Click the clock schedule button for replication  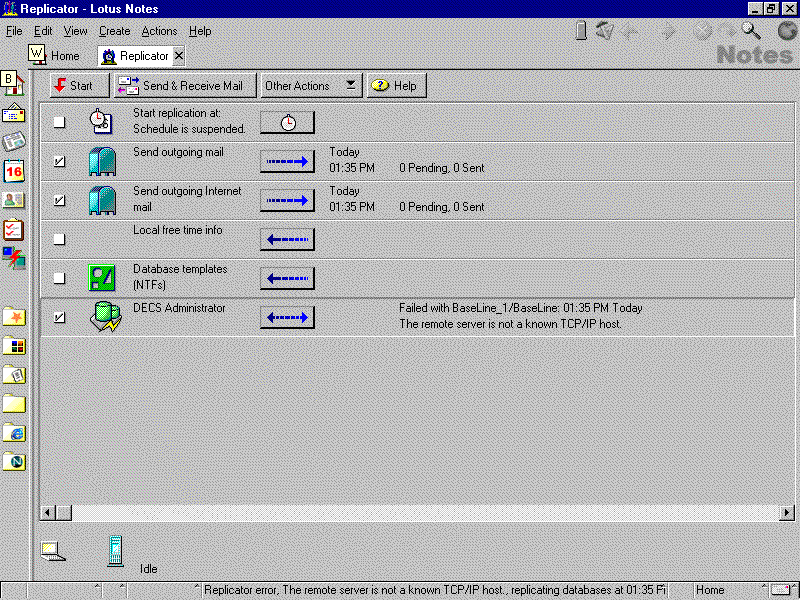click(287, 122)
